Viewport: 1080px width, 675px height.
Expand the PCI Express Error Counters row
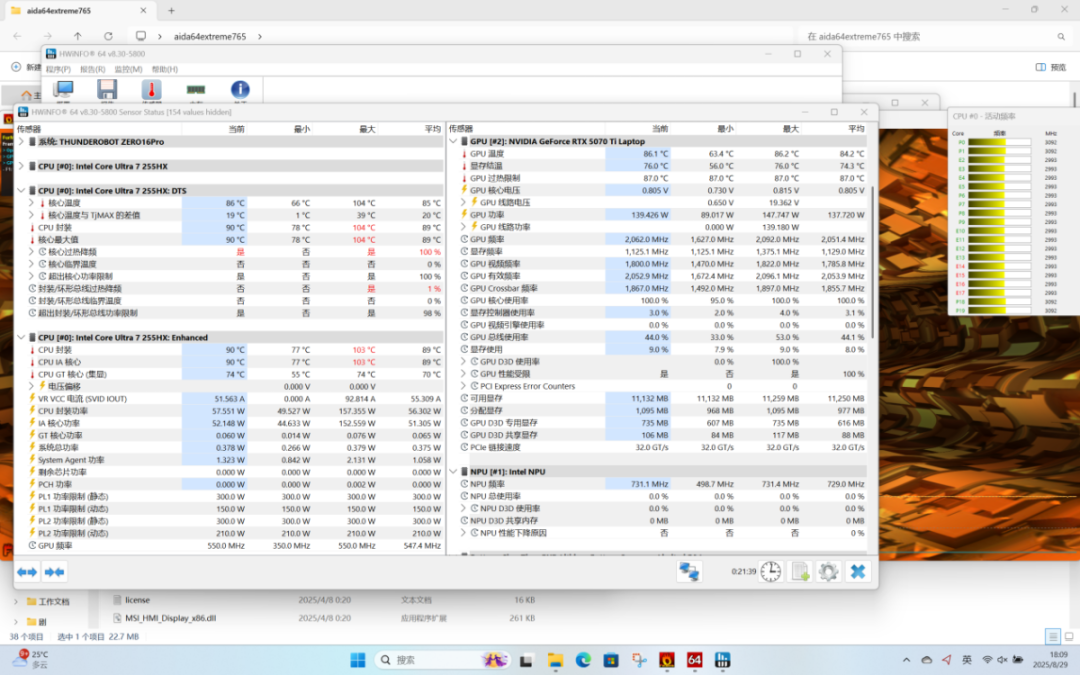[463, 386]
